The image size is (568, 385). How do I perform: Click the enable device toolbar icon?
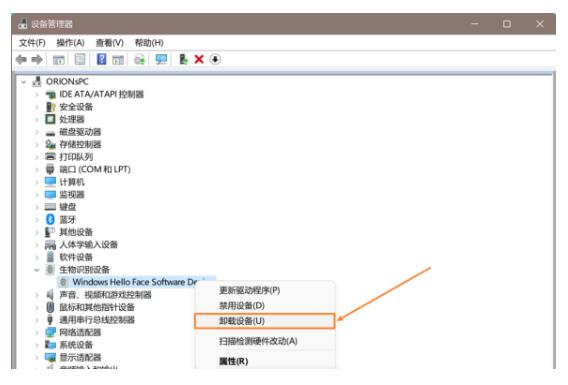(184, 59)
